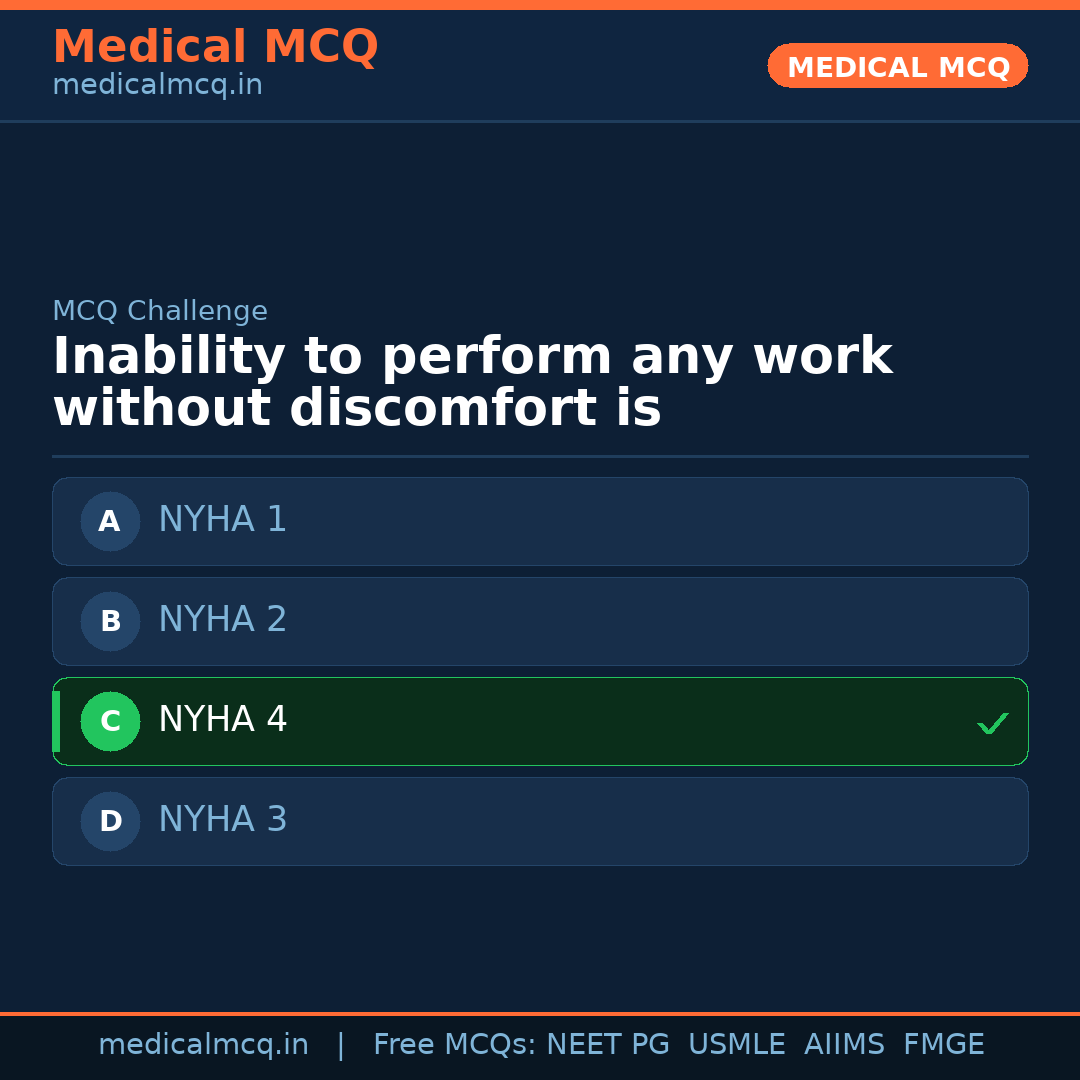Screen dimensions: 1080x1080
Task: Select answer option NYHA 3
Action: tap(540, 821)
